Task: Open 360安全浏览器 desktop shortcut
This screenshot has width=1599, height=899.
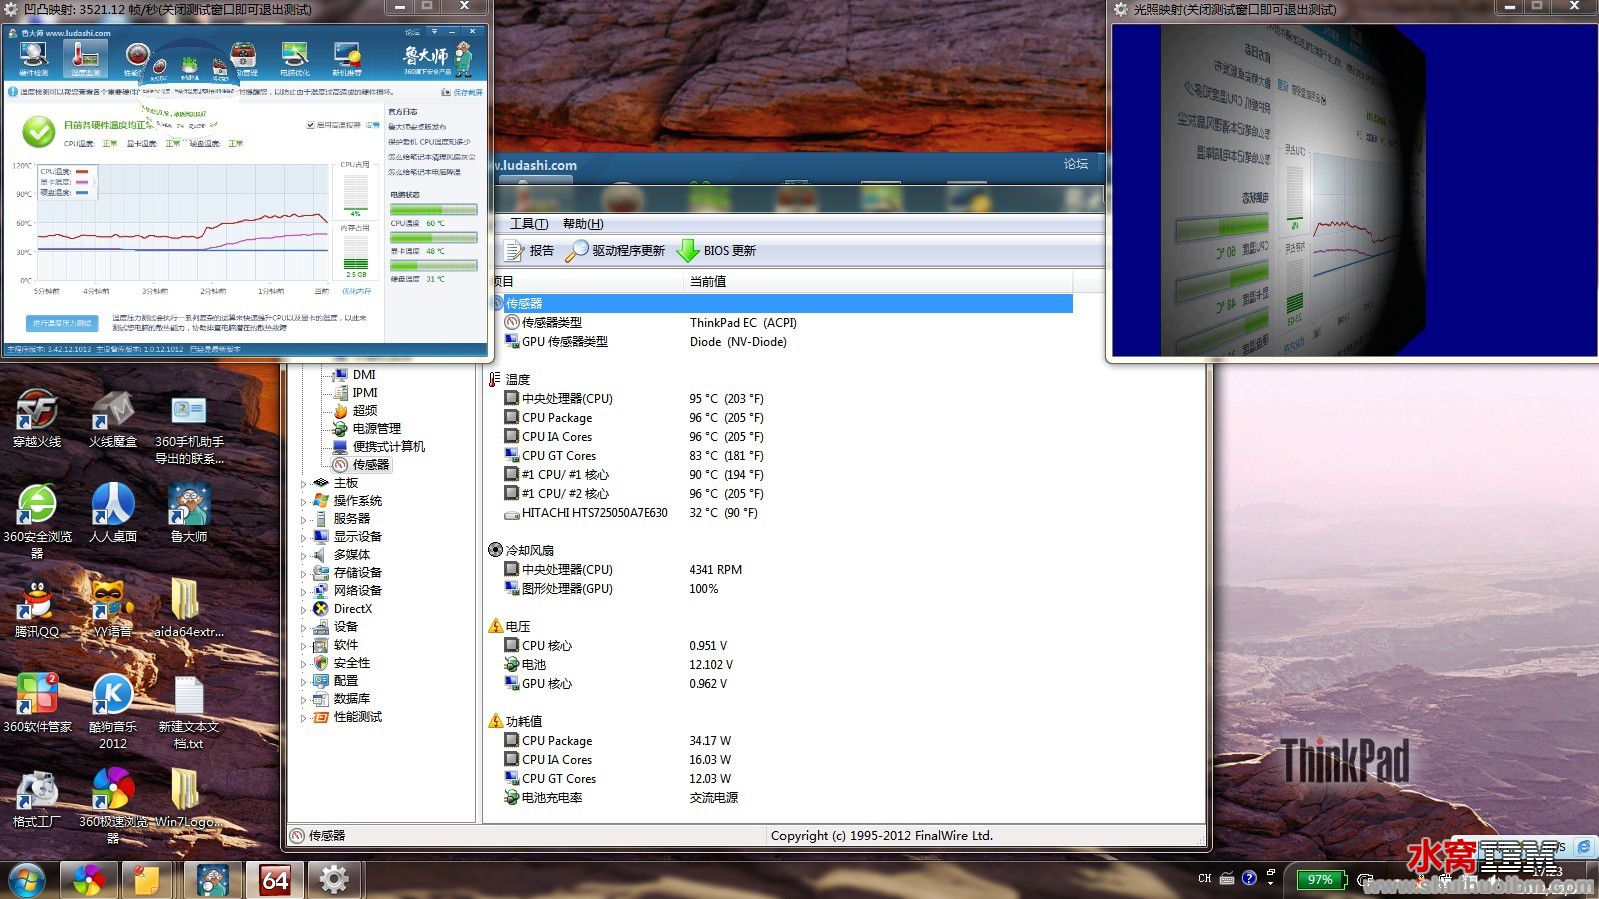Action: pyautogui.click(x=37, y=520)
